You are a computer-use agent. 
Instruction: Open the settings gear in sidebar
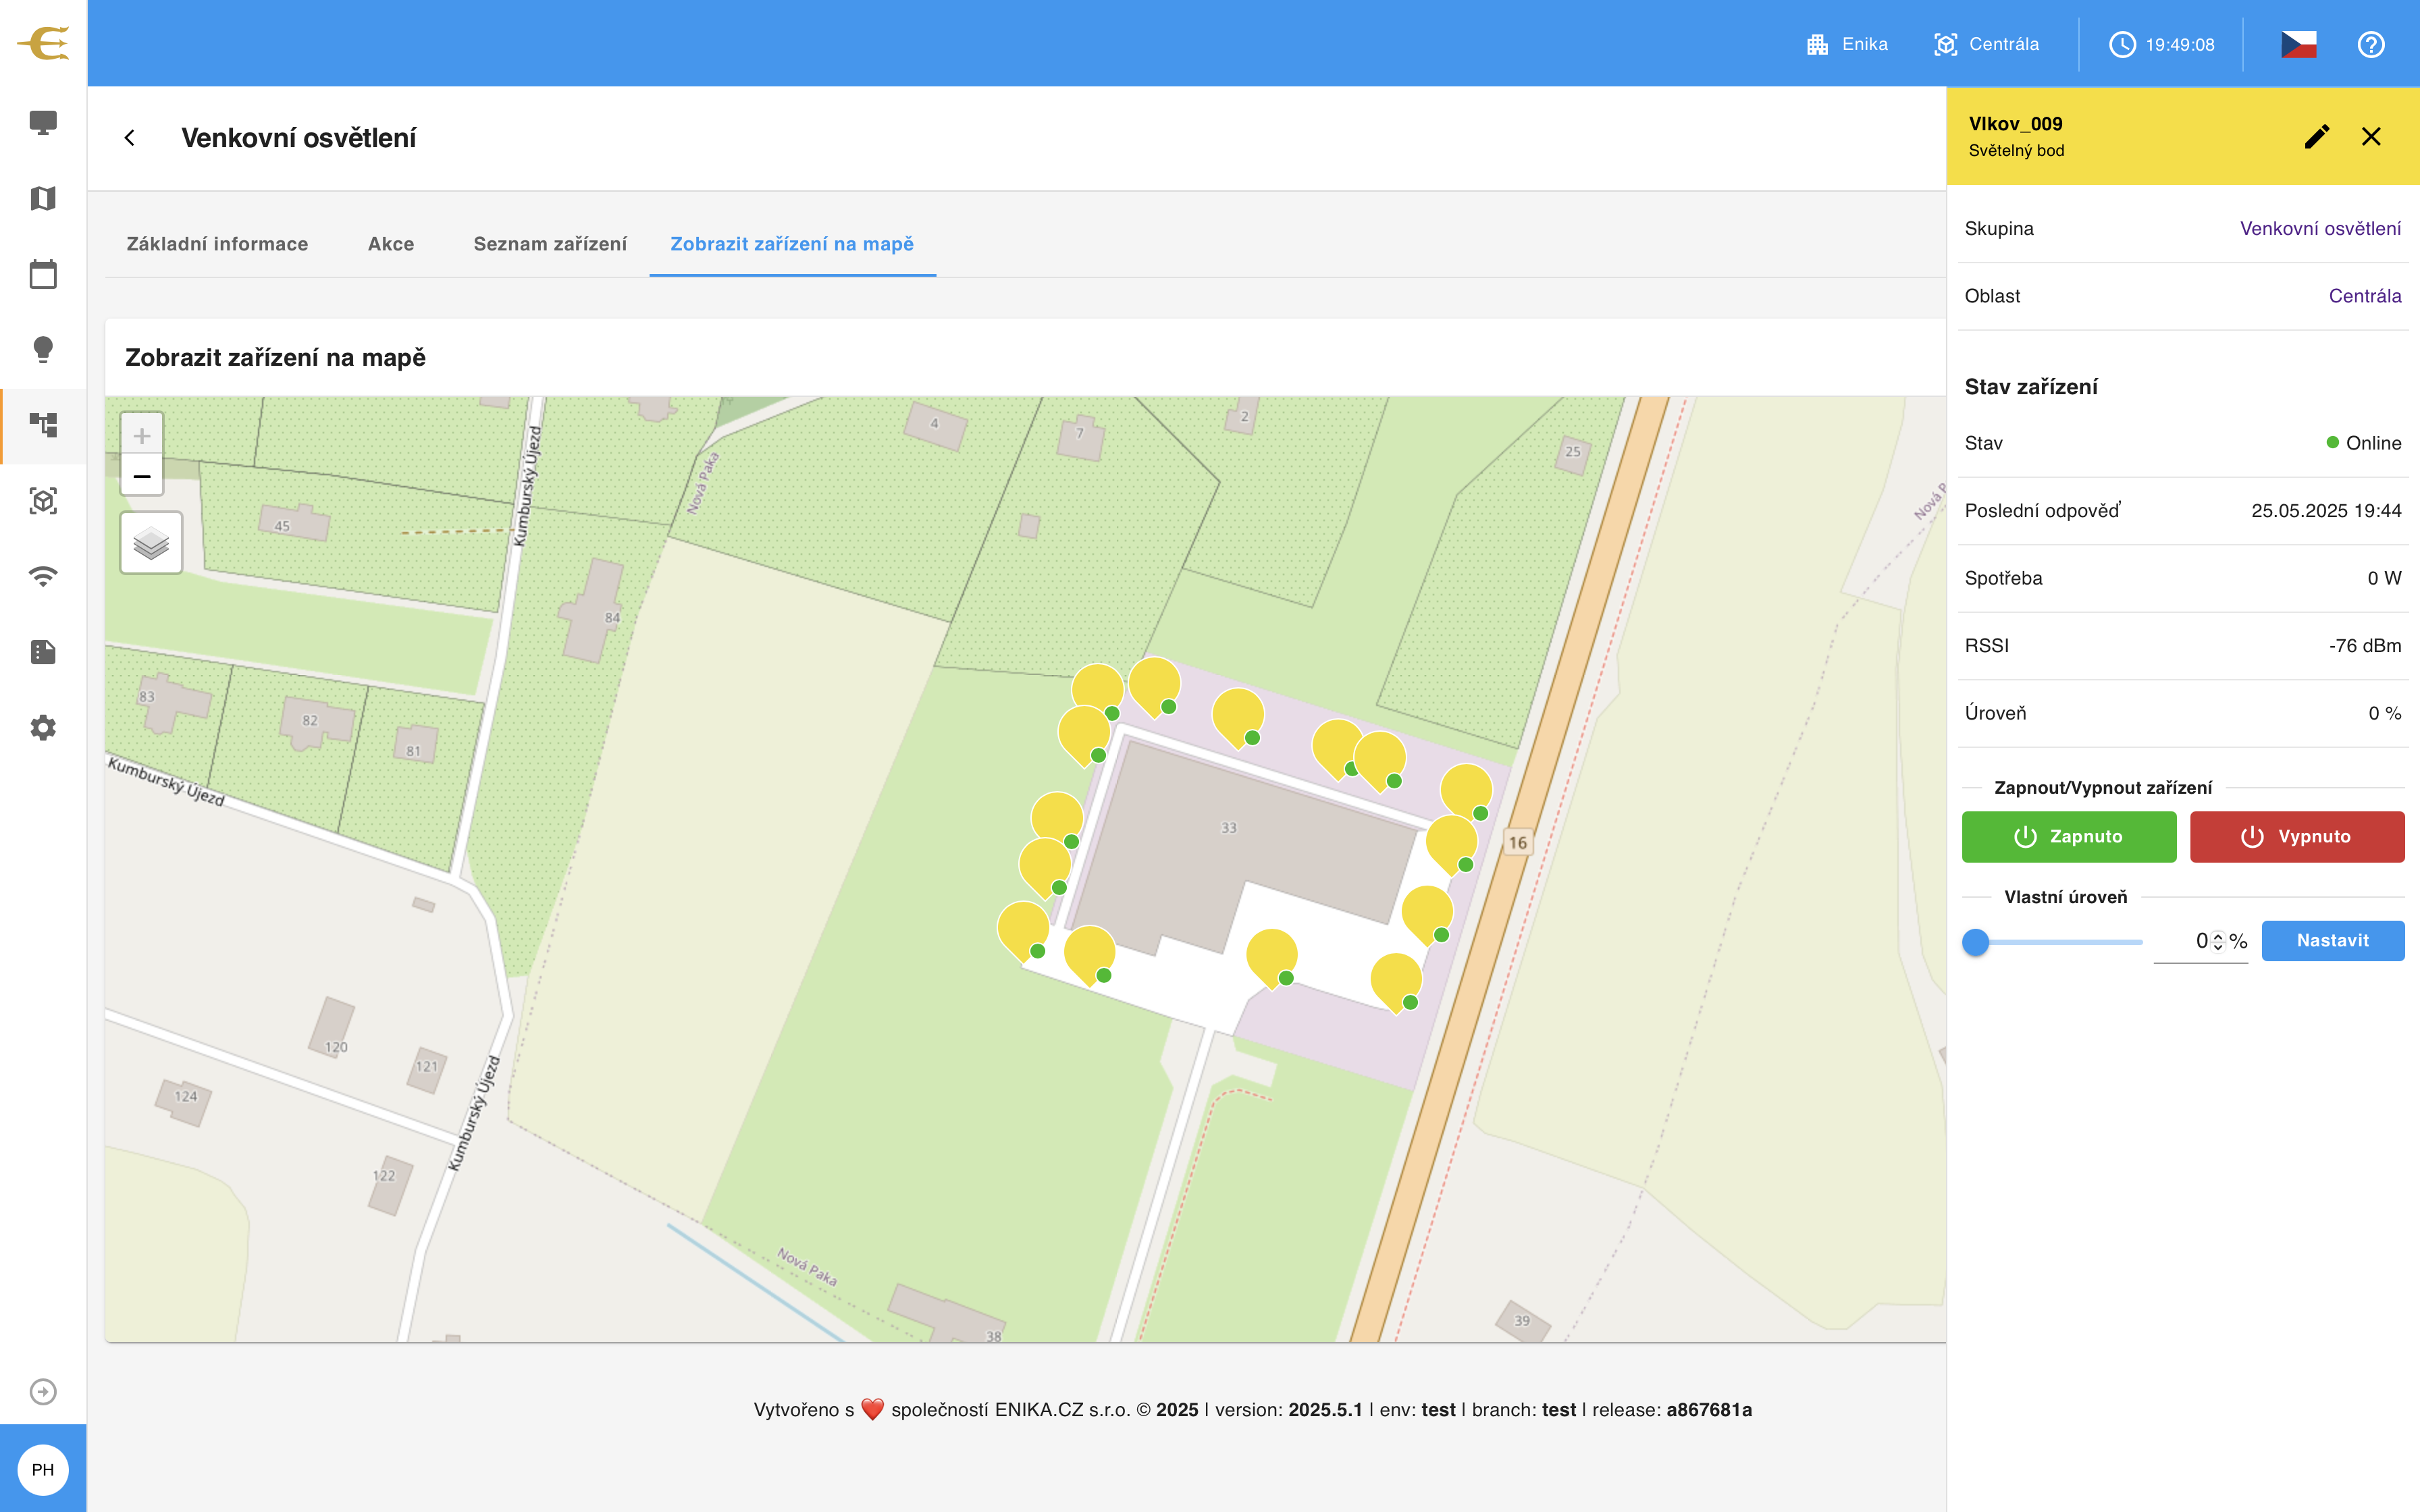[43, 727]
